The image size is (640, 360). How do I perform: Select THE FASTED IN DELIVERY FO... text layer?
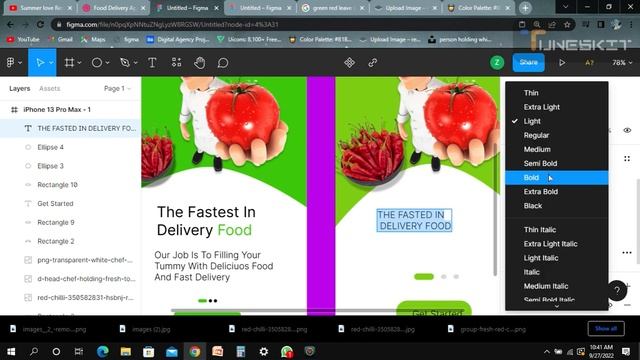[x=71, y=128]
